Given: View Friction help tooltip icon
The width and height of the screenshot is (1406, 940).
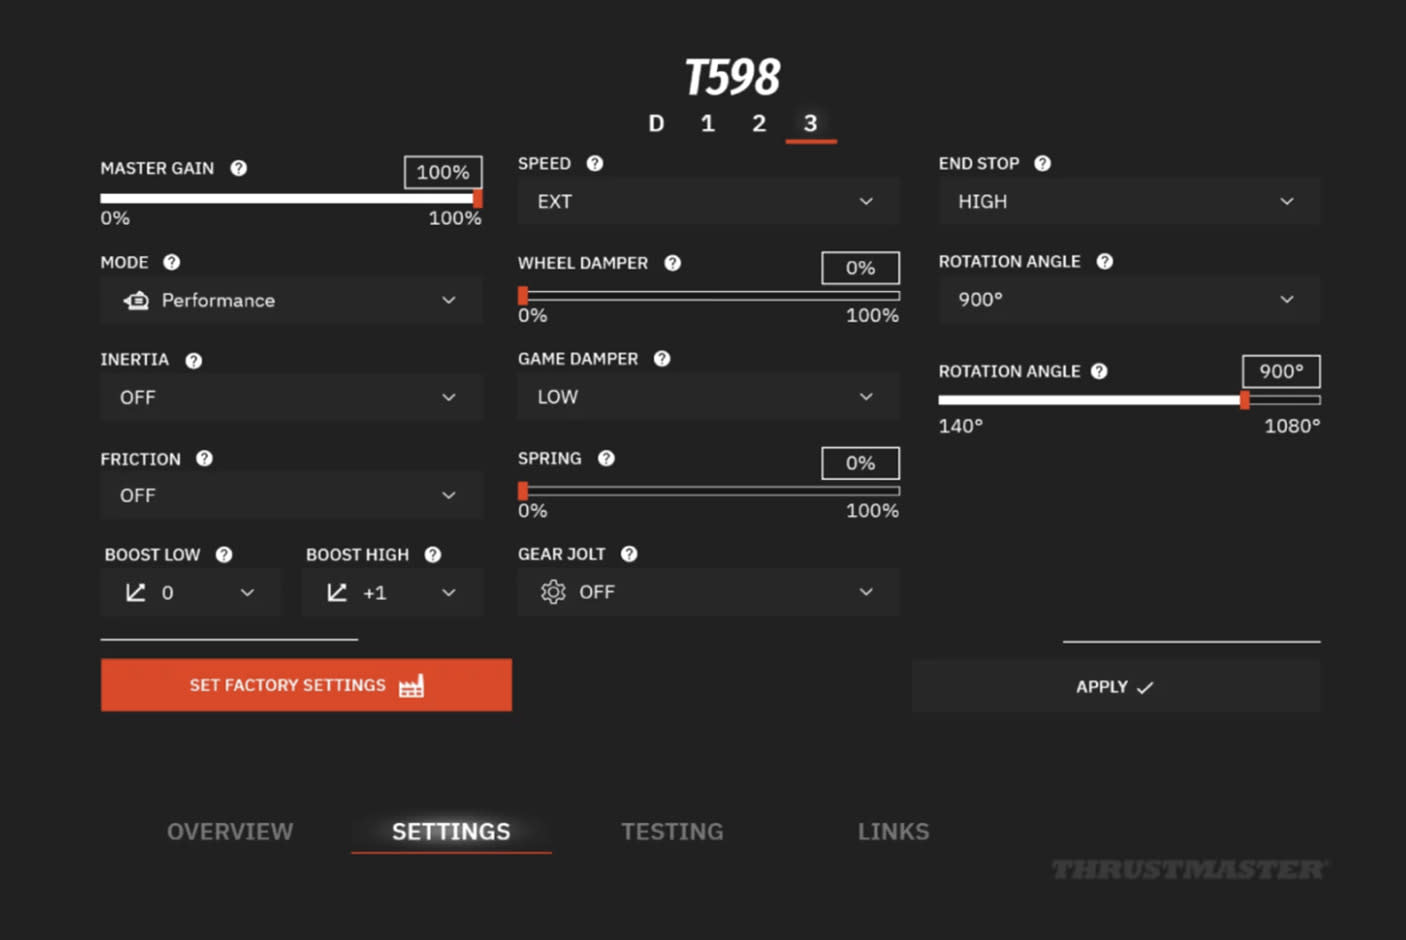Looking at the screenshot, I should coord(204,458).
